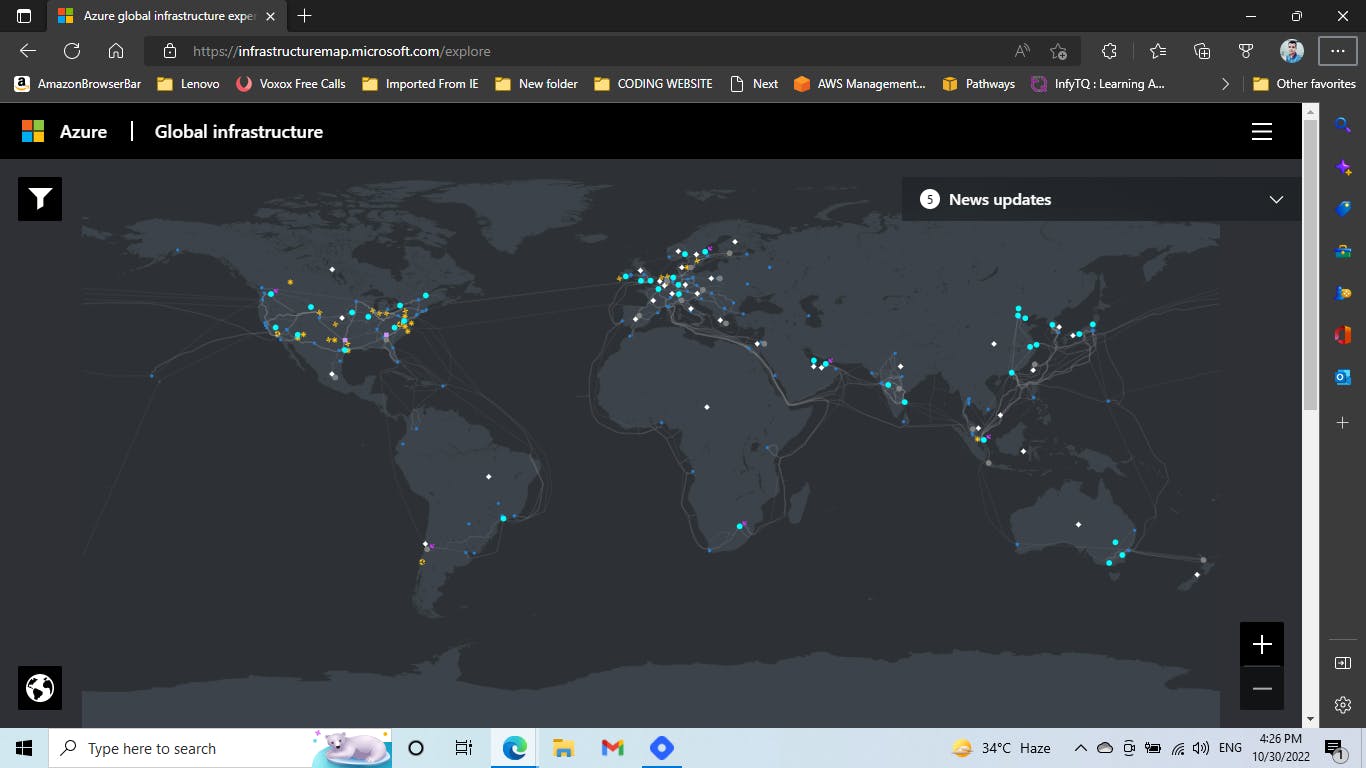1366x768 pixels.
Task: Open Imported From IE folder
Action: click(420, 84)
